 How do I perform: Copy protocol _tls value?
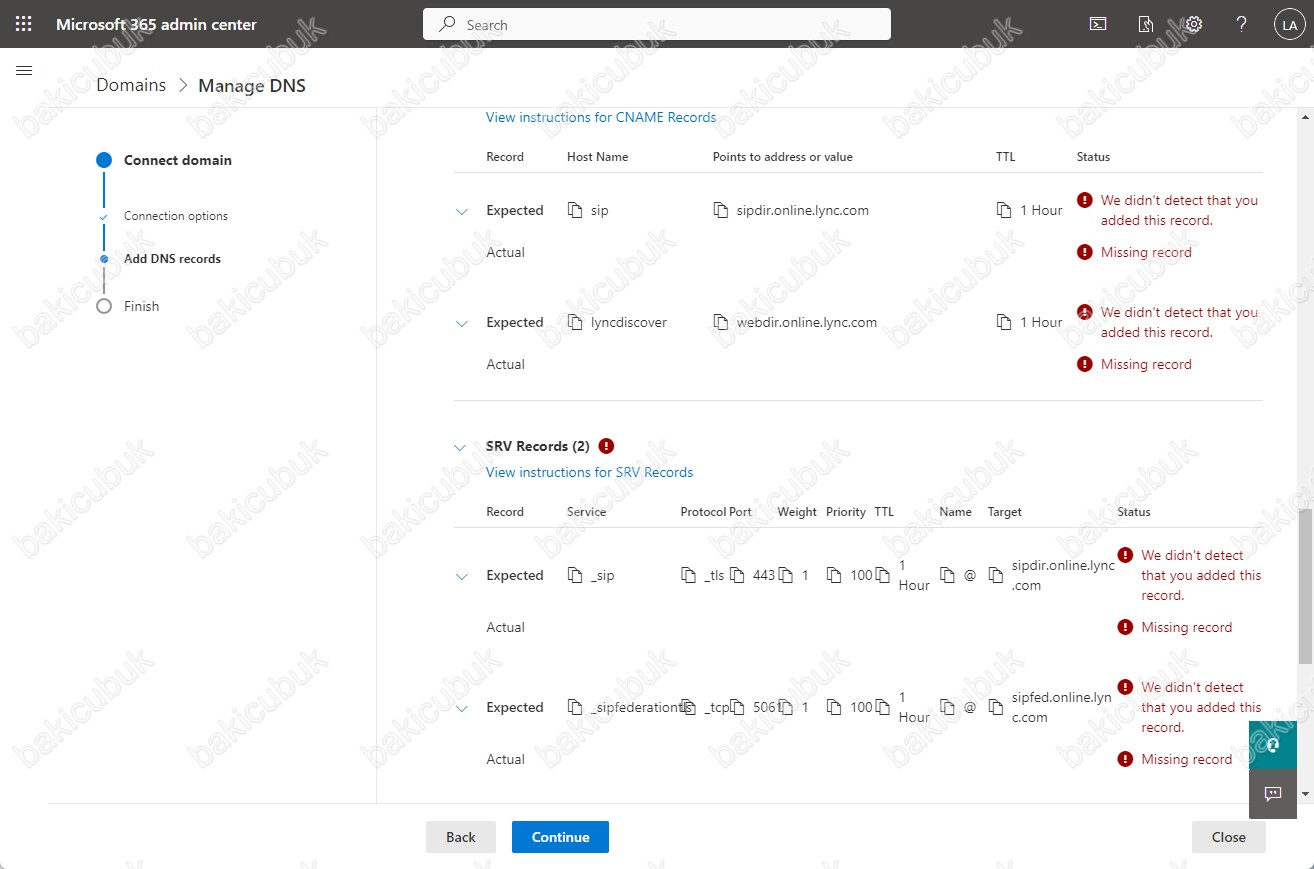coord(688,575)
